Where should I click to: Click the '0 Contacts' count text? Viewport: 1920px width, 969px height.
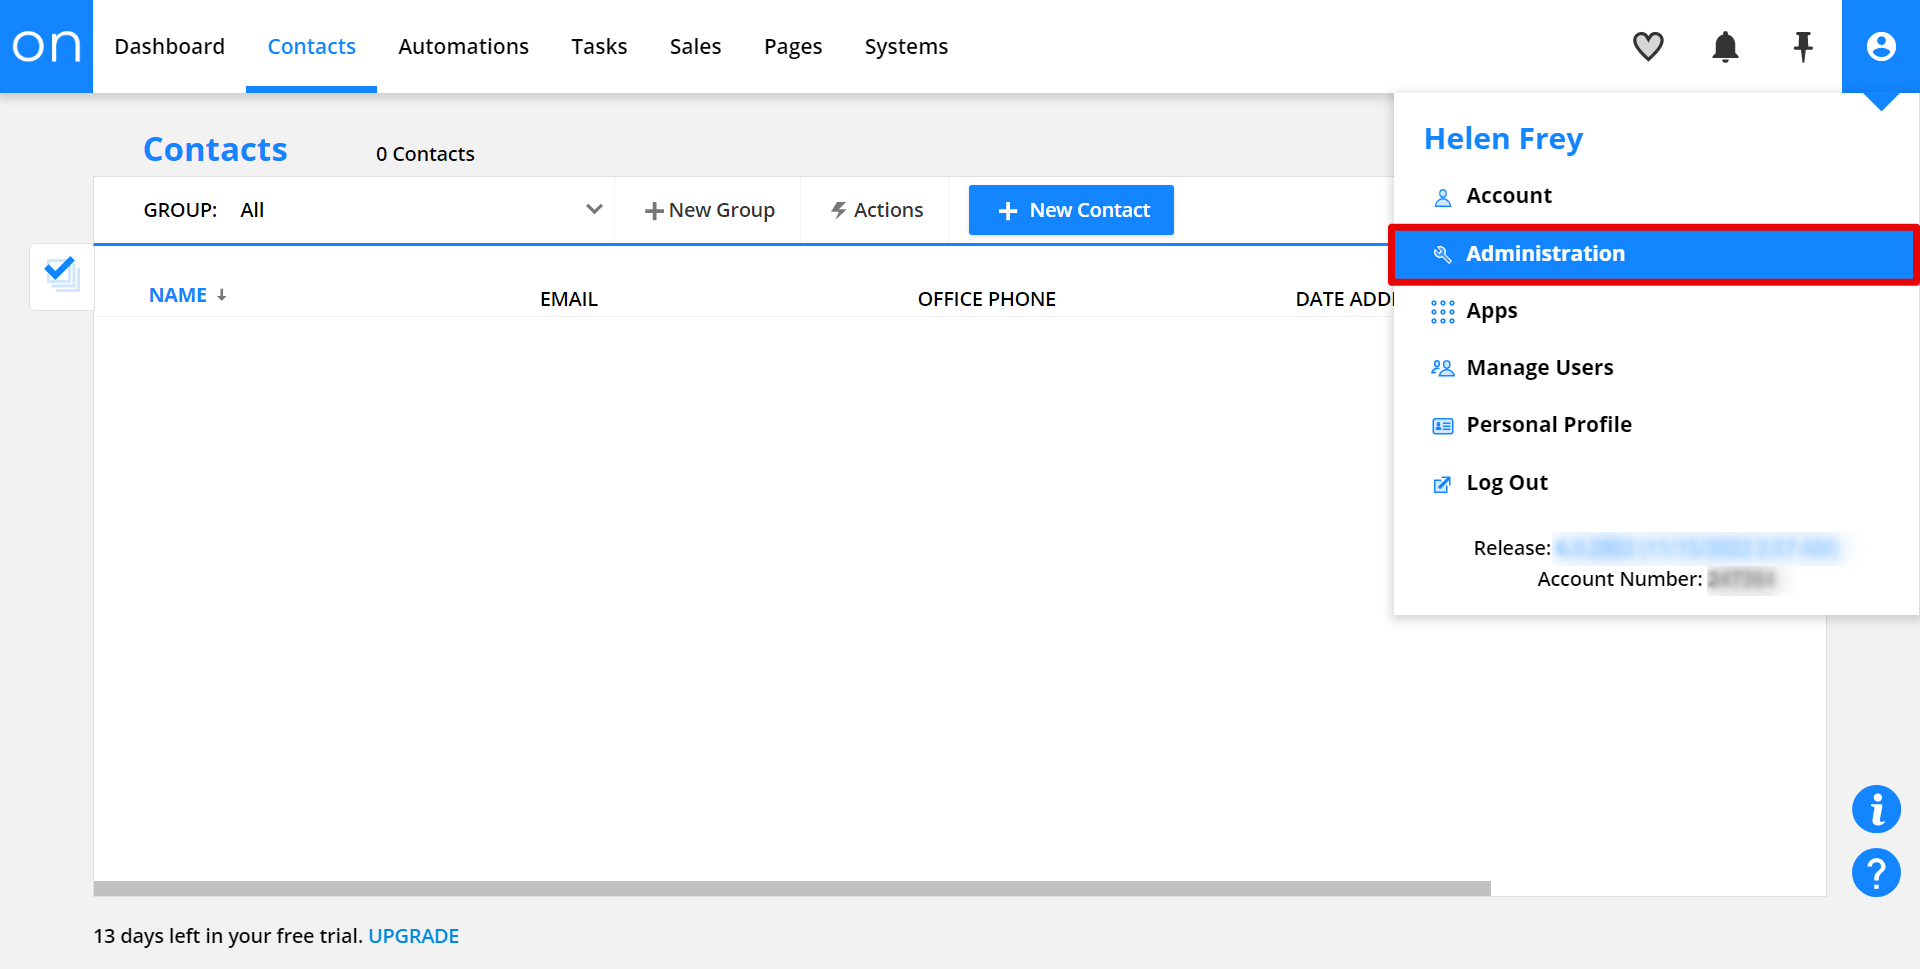[425, 154]
